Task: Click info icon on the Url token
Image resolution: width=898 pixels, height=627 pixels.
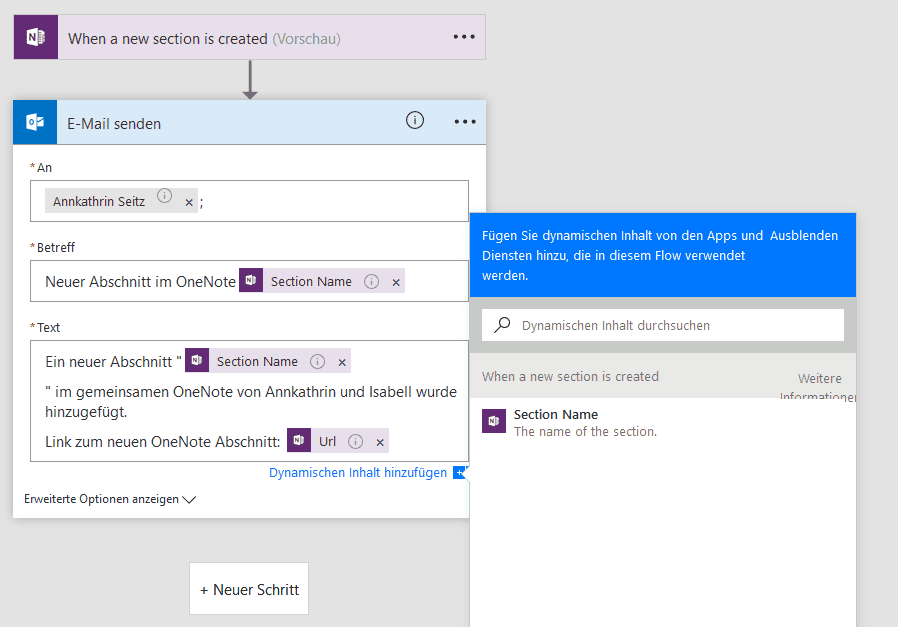Action: tap(356, 441)
